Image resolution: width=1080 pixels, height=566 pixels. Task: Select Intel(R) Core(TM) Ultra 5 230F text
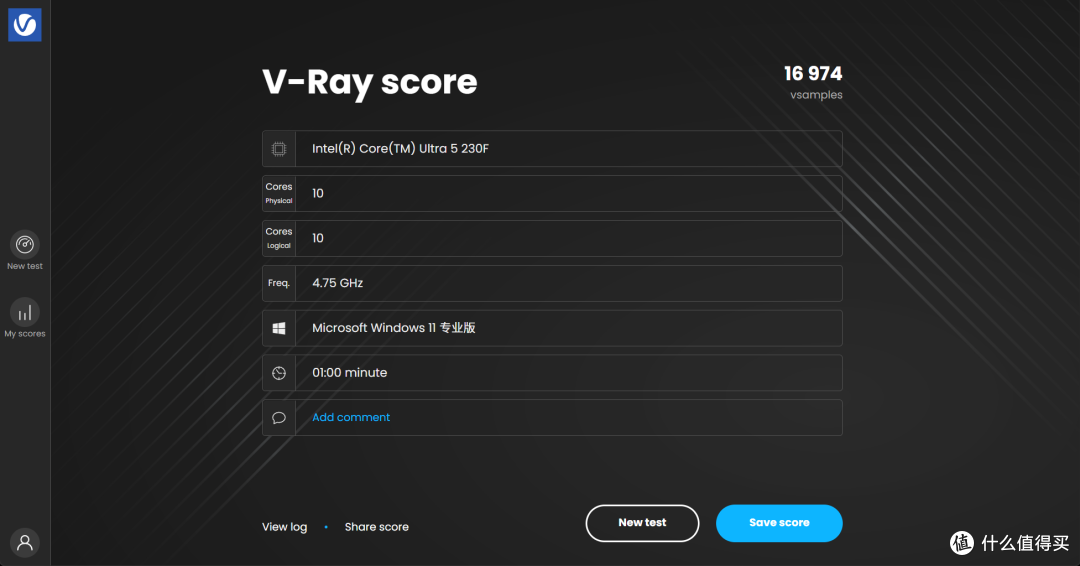tap(400, 149)
